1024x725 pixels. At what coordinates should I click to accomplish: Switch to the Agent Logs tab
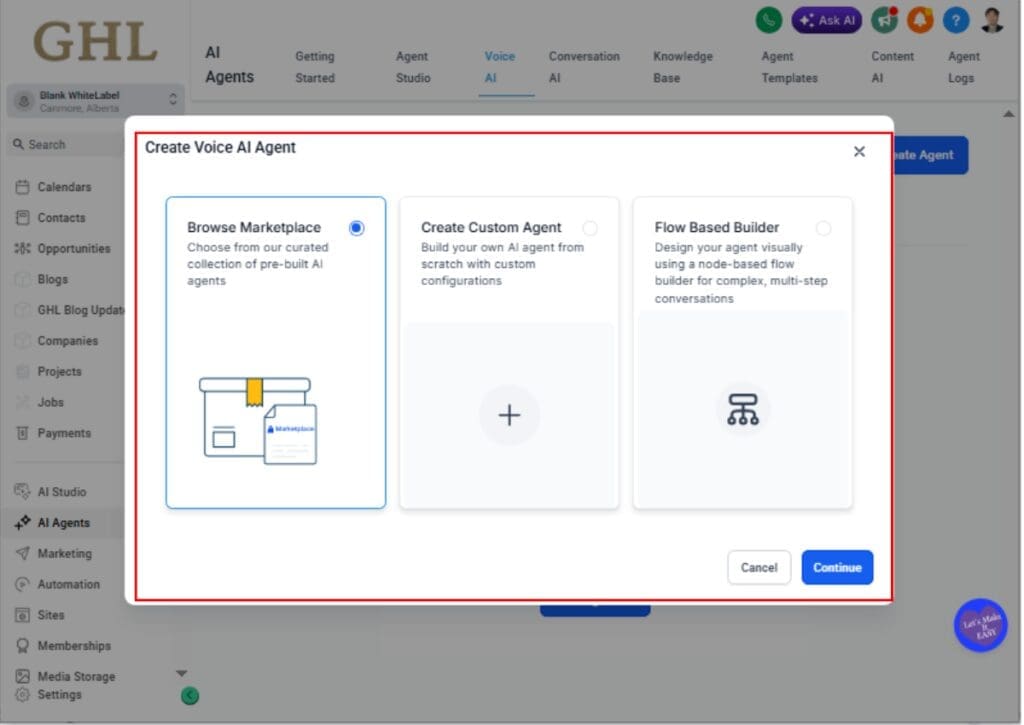click(x=963, y=67)
